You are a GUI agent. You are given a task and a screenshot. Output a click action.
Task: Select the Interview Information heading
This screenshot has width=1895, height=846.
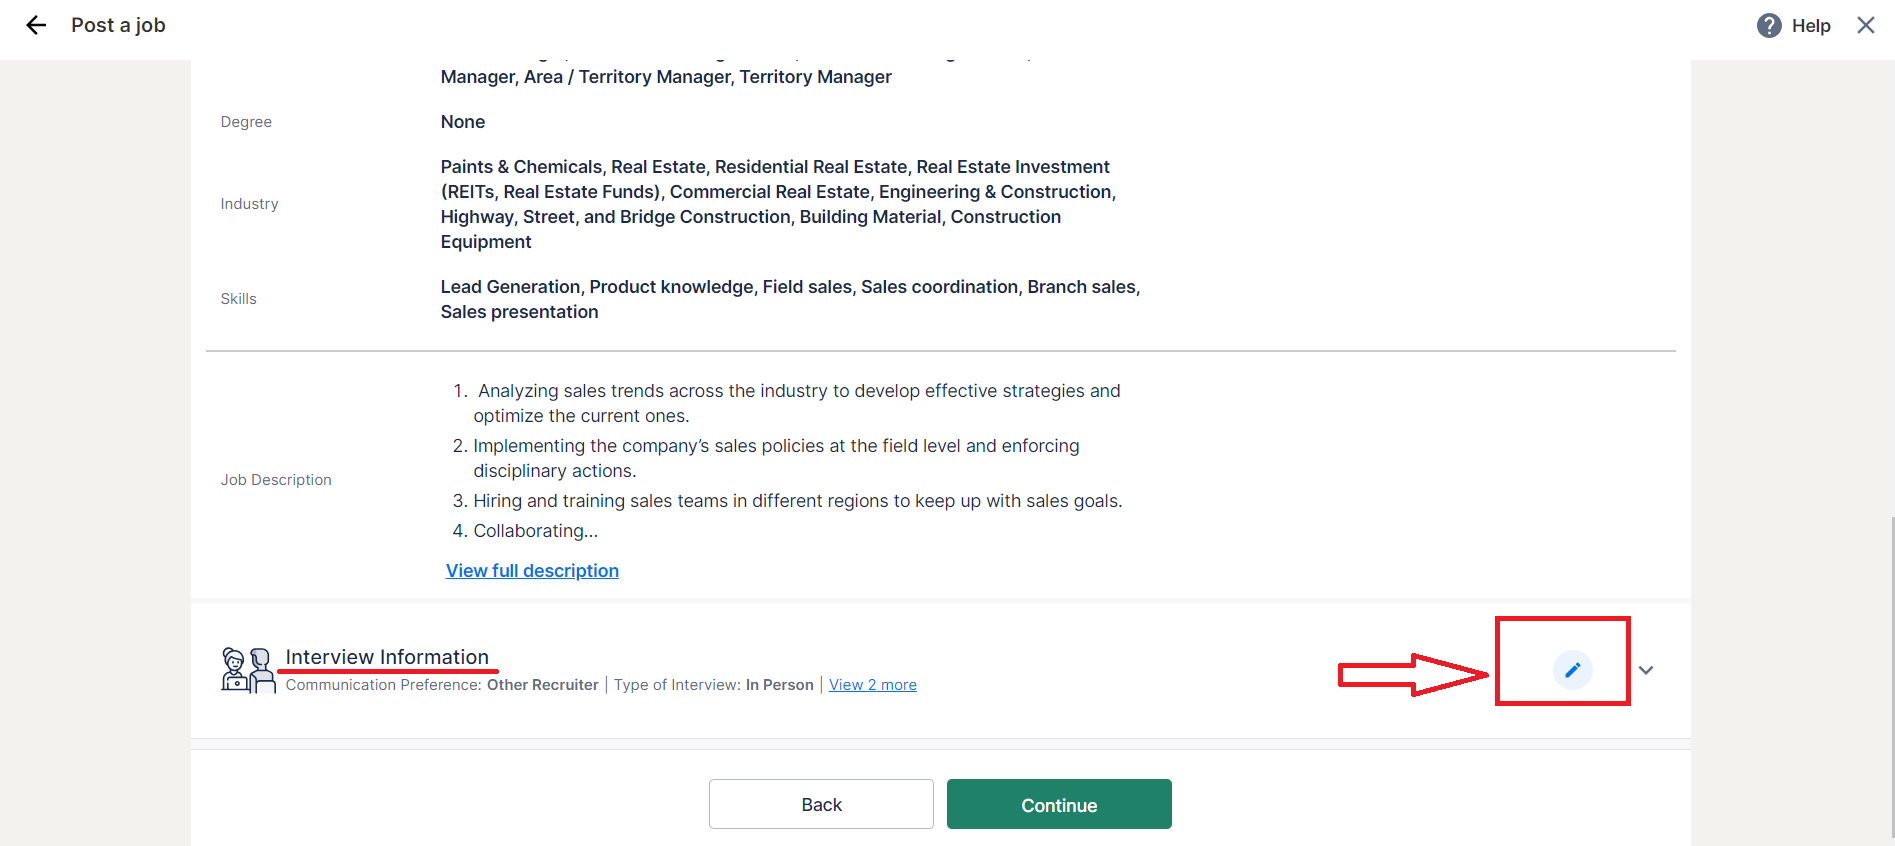pyautogui.click(x=387, y=657)
